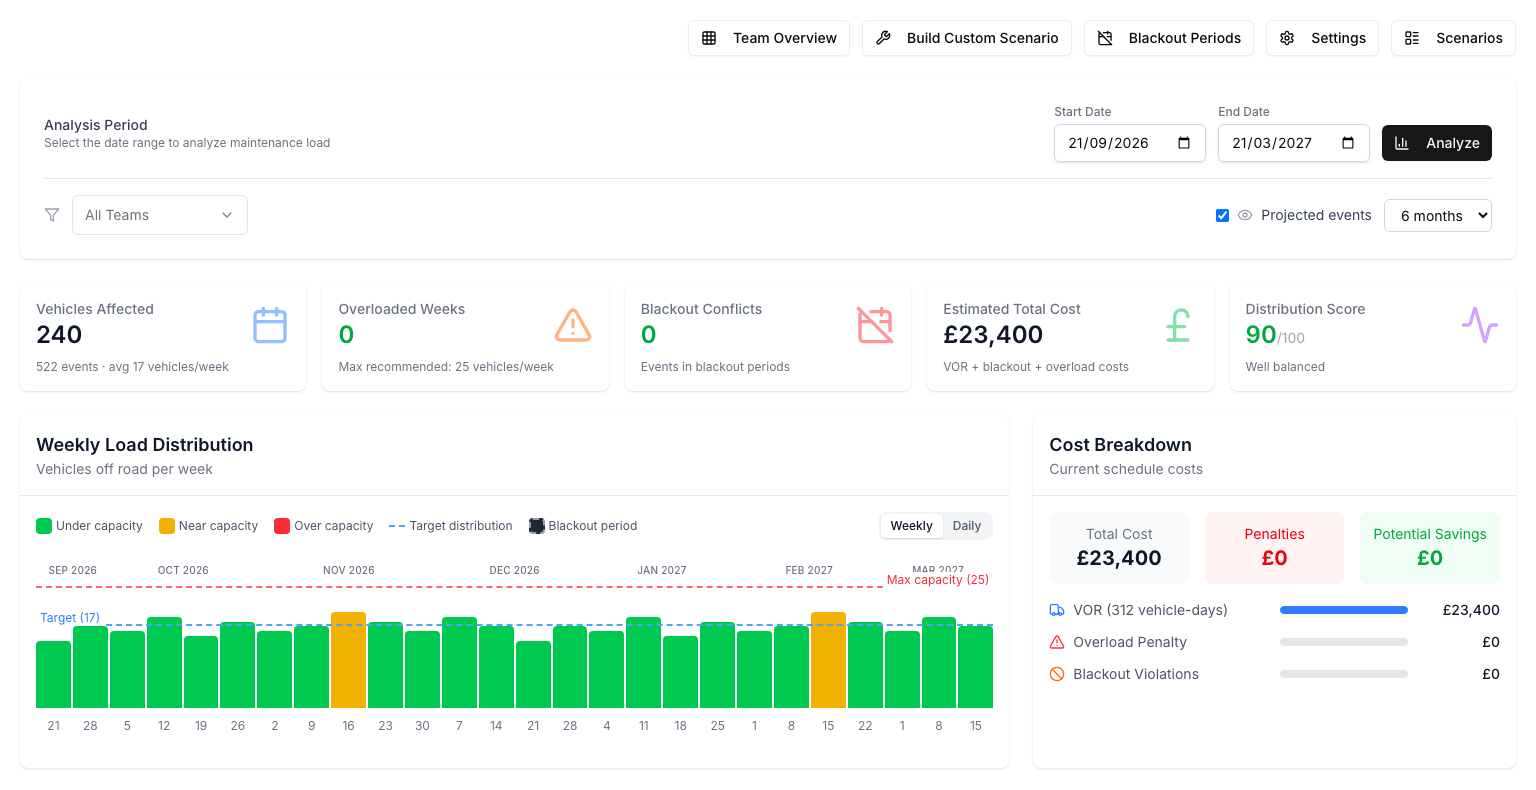Click the funnel filter icon beside All Teams
The image size is (1536, 790).
click(x=52, y=215)
